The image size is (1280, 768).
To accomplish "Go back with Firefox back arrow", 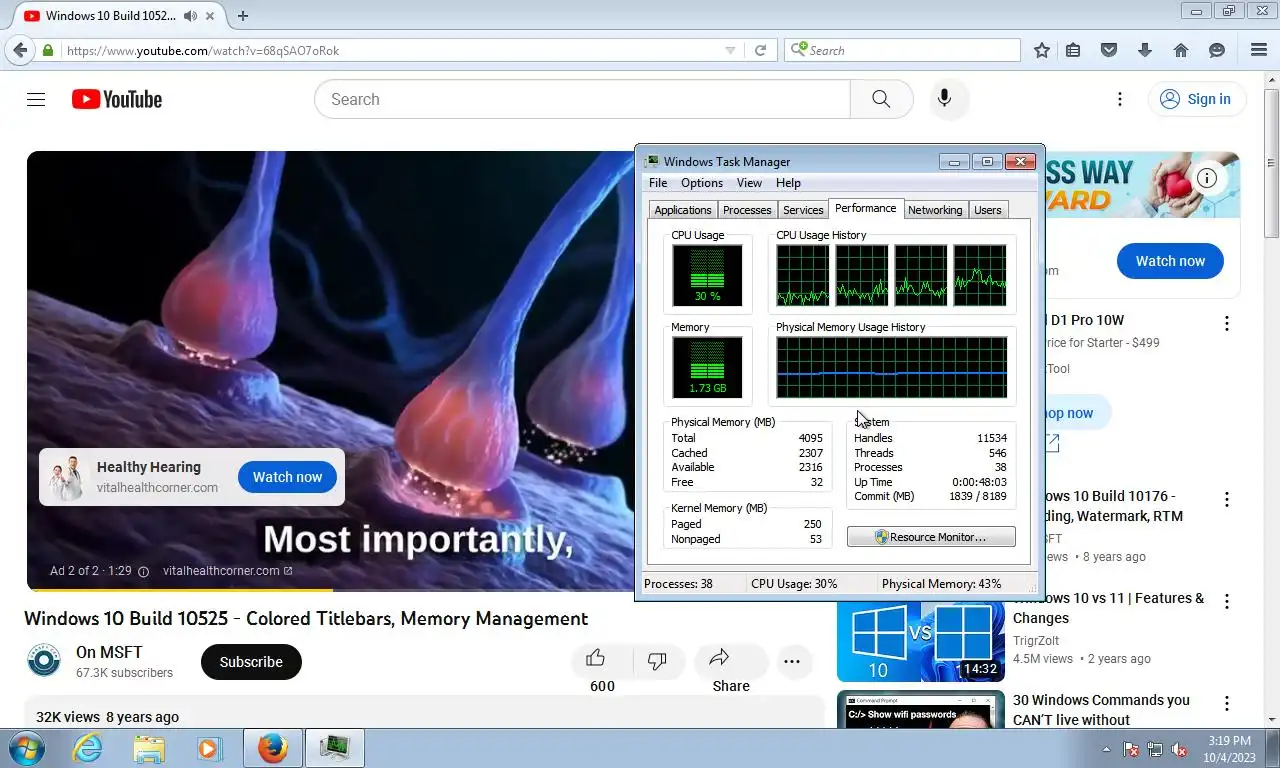I will click(x=19, y=50).
